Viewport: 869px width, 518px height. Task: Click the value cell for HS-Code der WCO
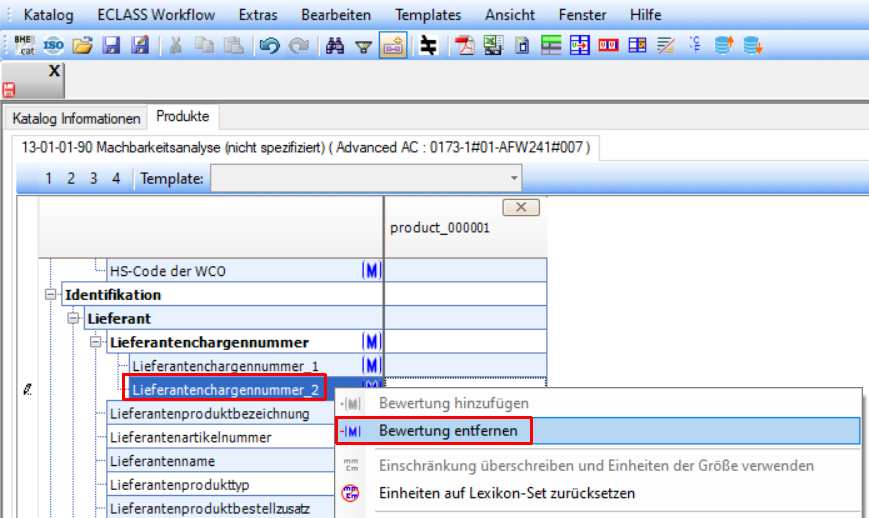pos(466,271)
